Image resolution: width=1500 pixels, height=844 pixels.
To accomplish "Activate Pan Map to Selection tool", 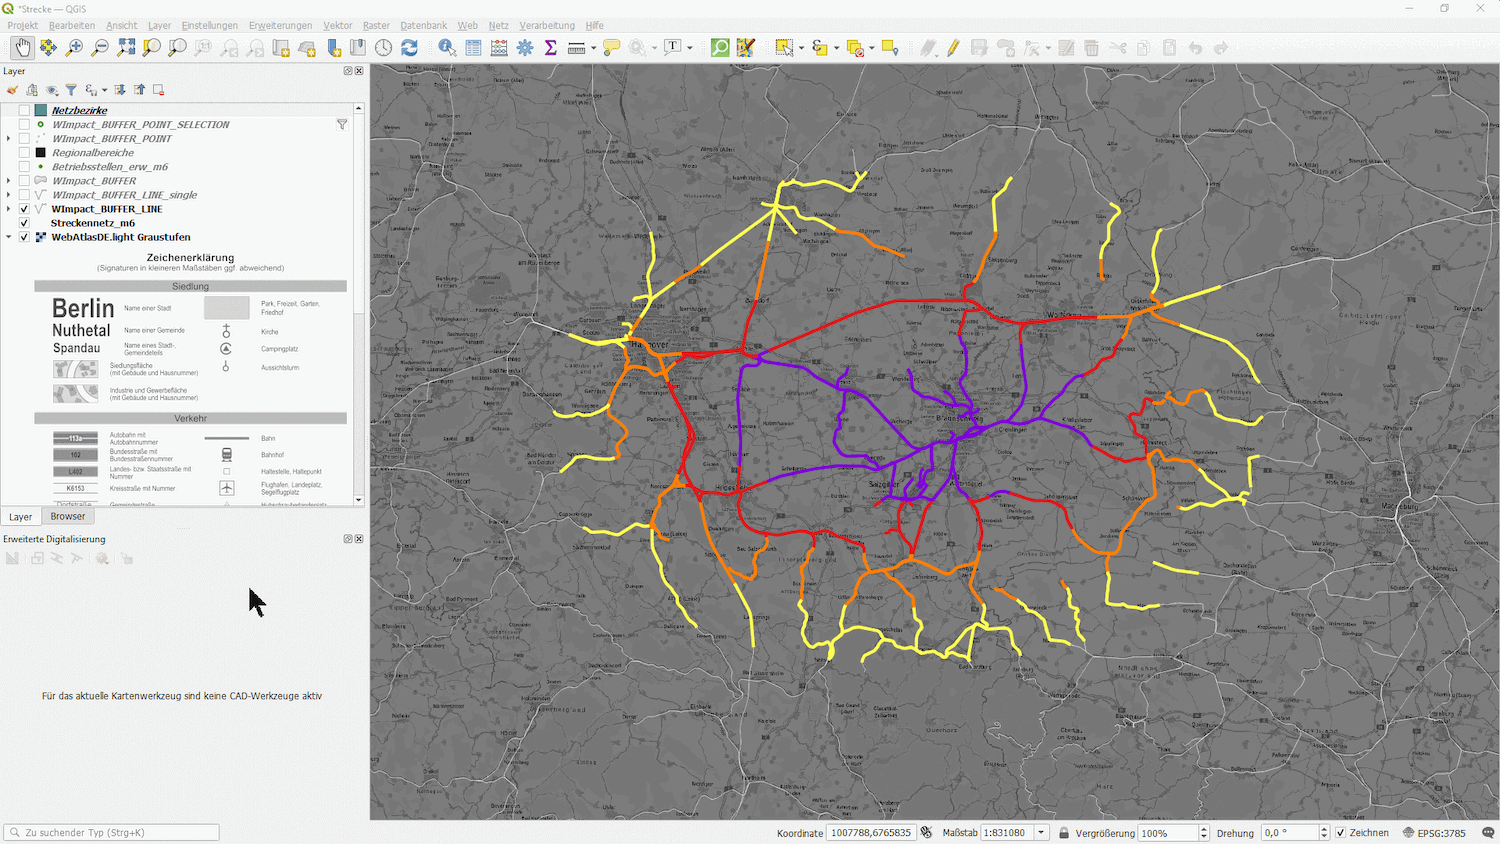I will pos(48,47).
